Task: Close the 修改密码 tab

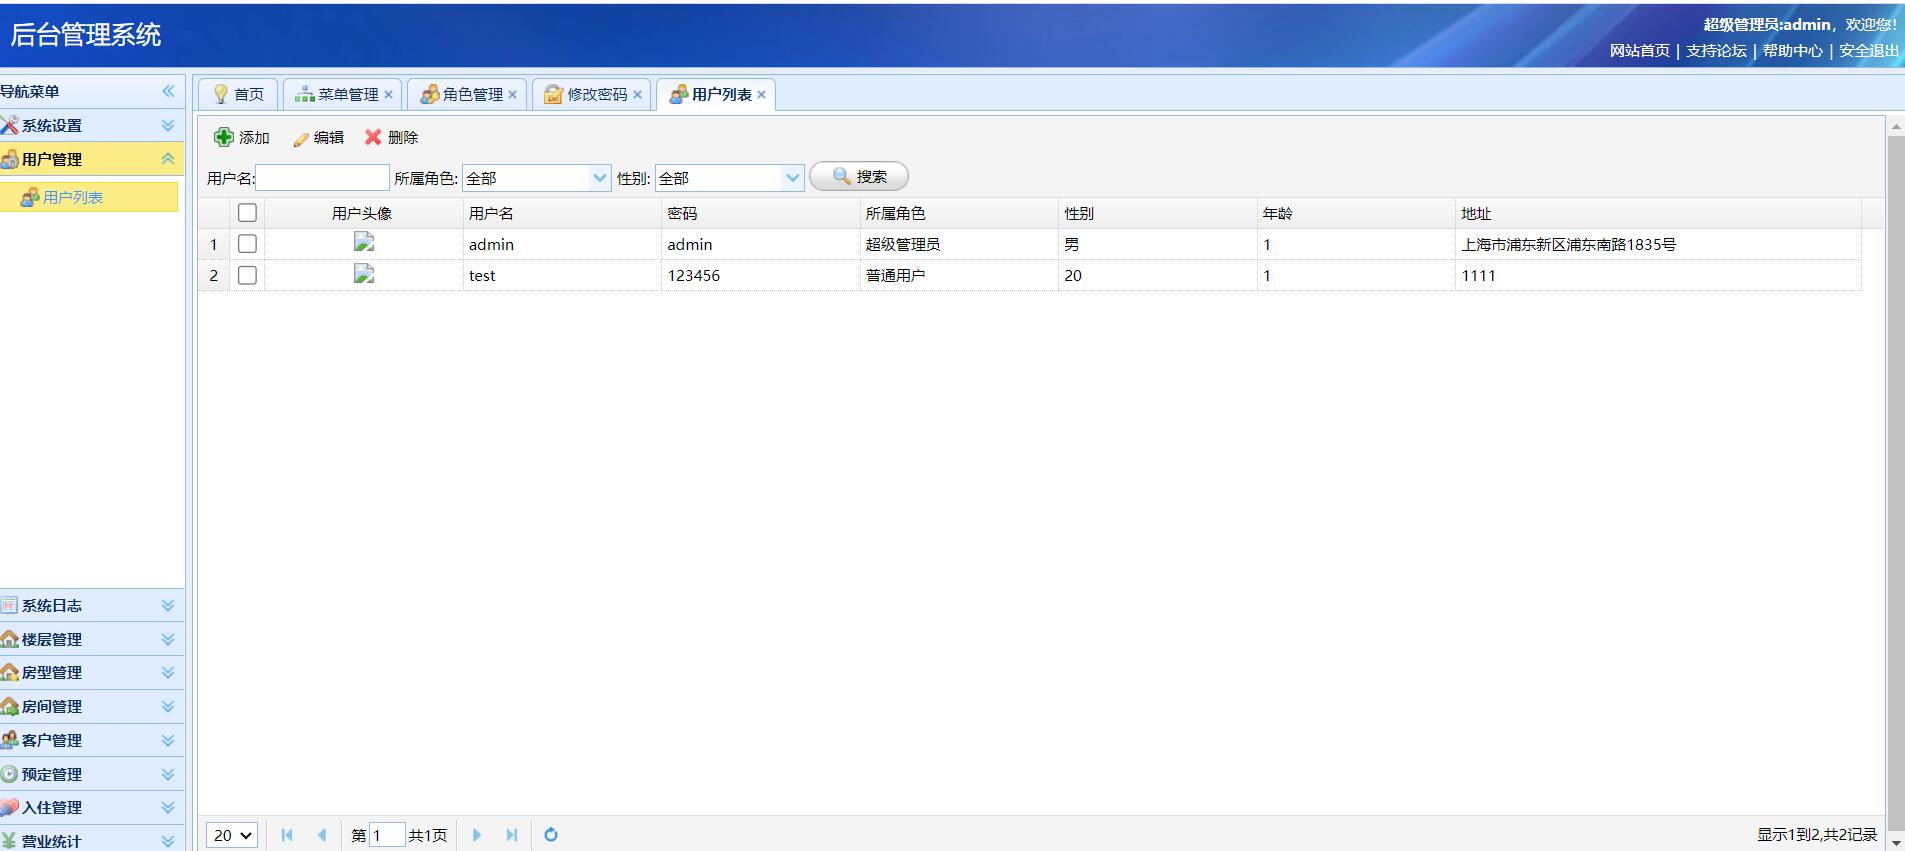Action: click(637, 94)
